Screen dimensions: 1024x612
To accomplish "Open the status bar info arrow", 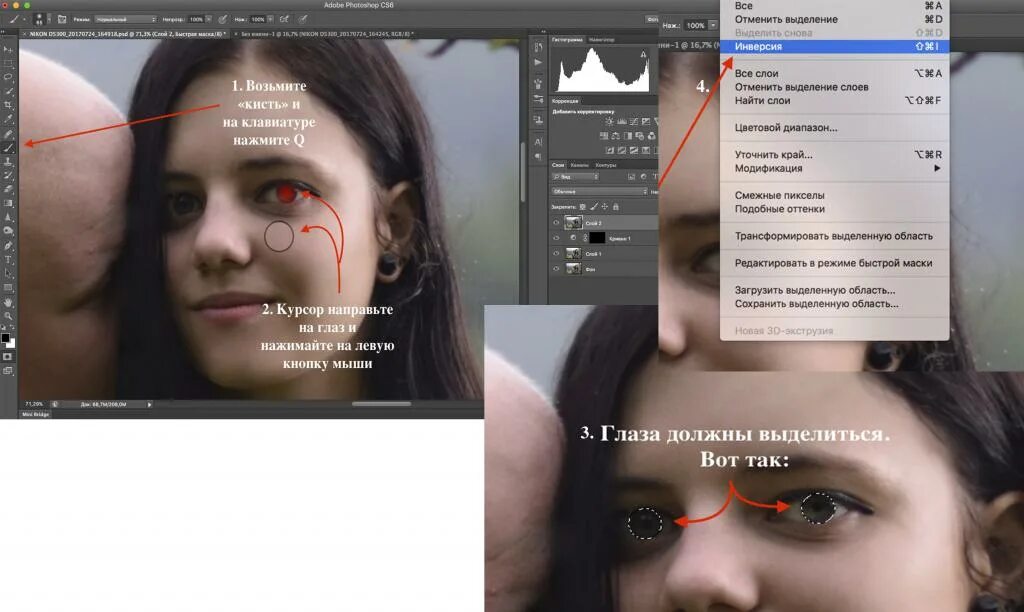I will pyautogui.click(x=150, y=405).
